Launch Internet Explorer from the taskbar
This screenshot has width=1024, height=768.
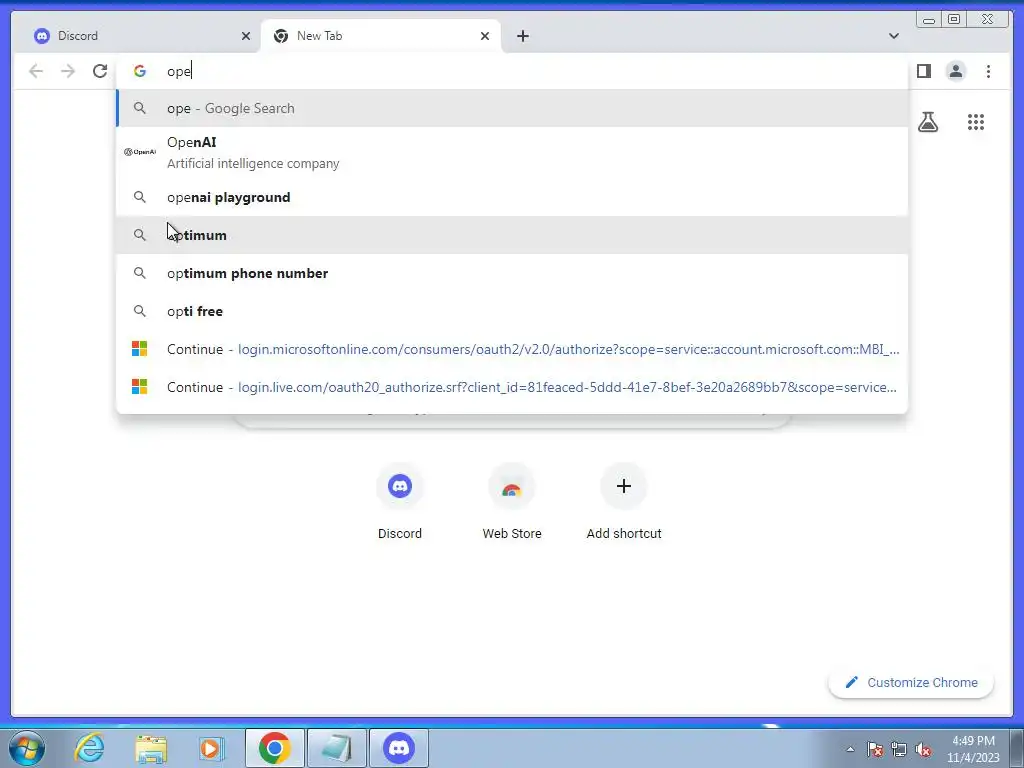(89, 748)
